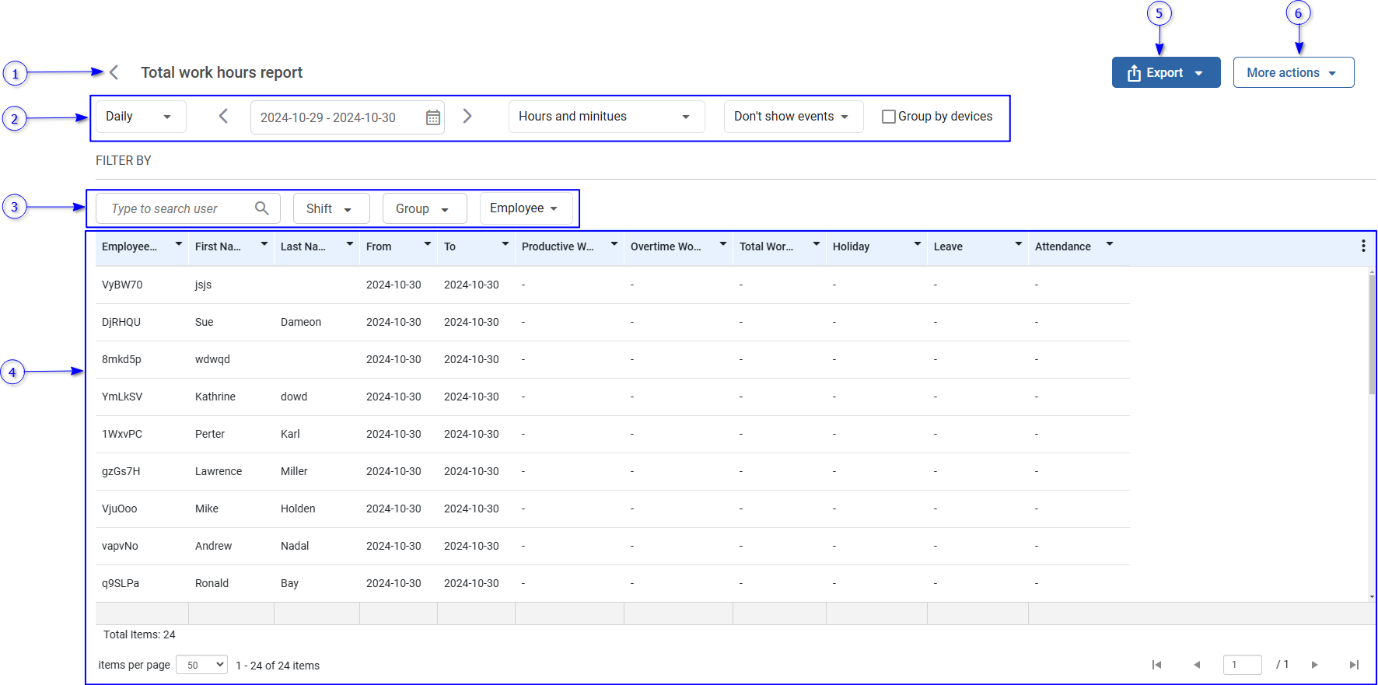Click the Export button
Viewport: 1378px width, 685px height.
click(x=1165, y=73)
